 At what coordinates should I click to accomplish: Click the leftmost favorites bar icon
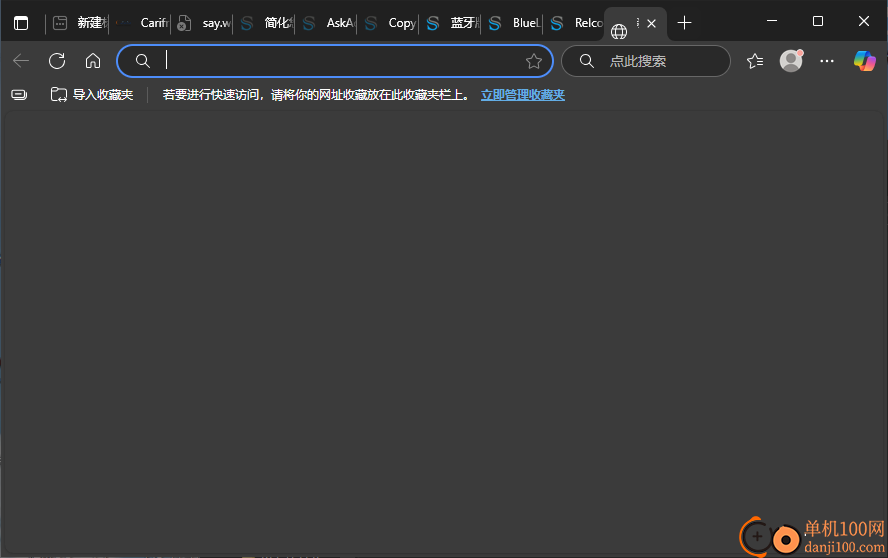19,95
